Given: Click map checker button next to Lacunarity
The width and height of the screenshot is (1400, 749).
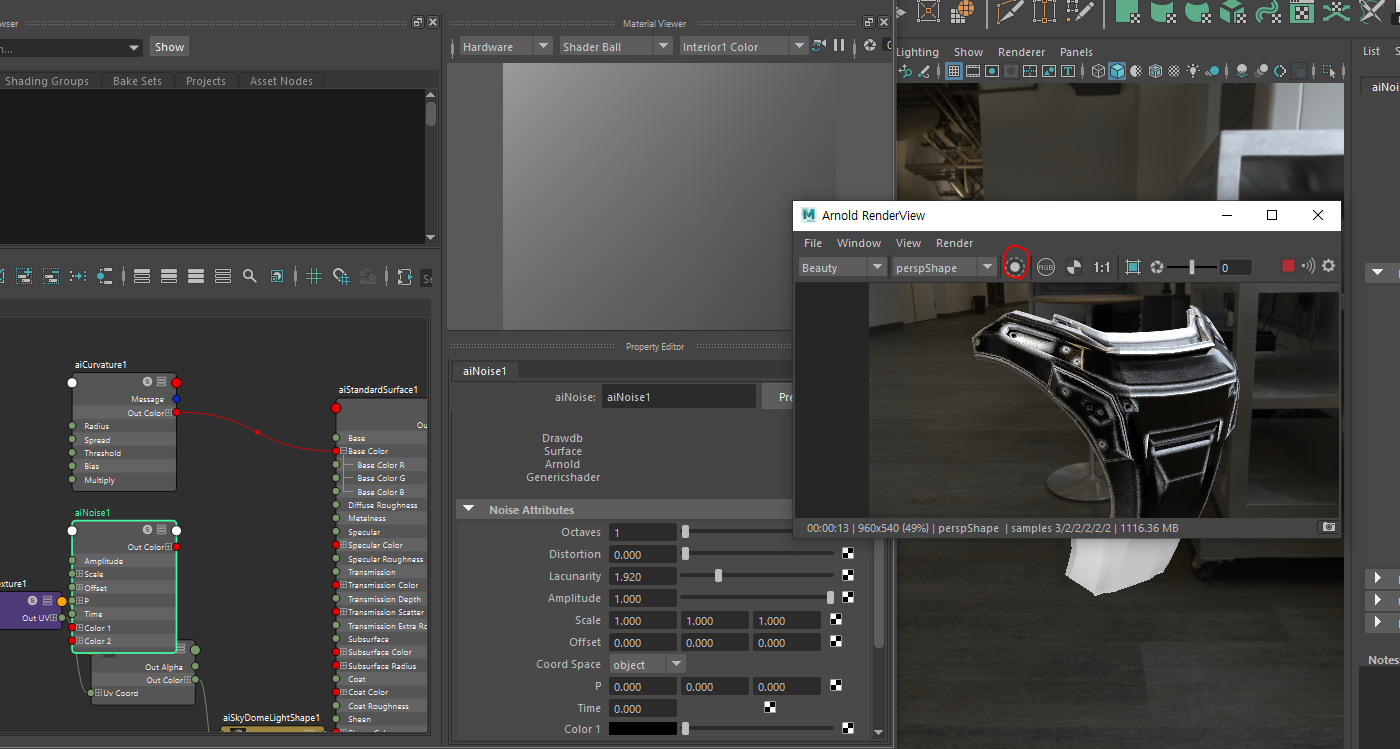Looking at the screenshot, I should click(x=848, y=575).
